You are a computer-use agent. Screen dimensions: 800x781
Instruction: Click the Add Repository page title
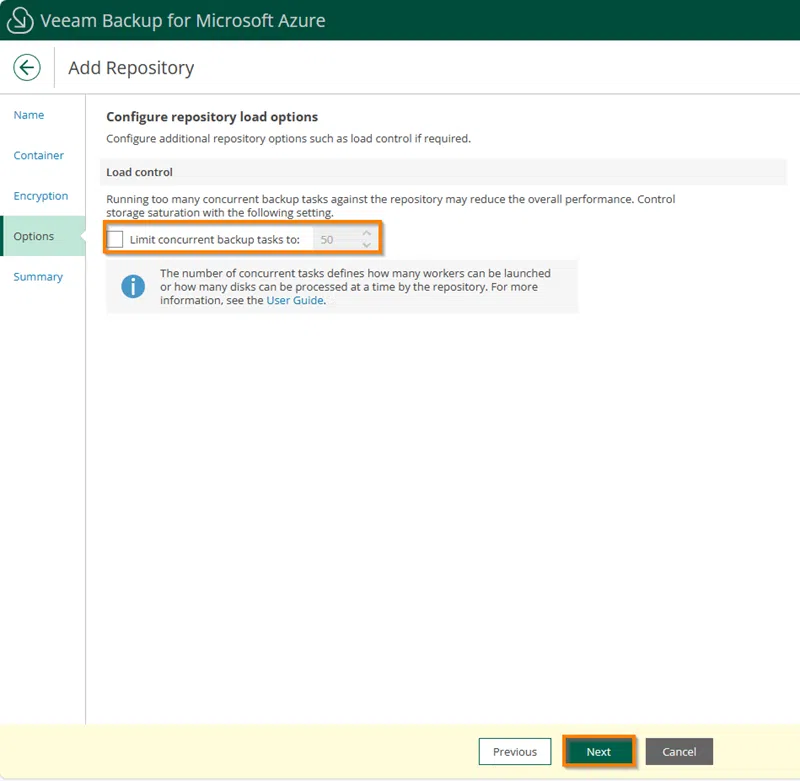(131, 68)
